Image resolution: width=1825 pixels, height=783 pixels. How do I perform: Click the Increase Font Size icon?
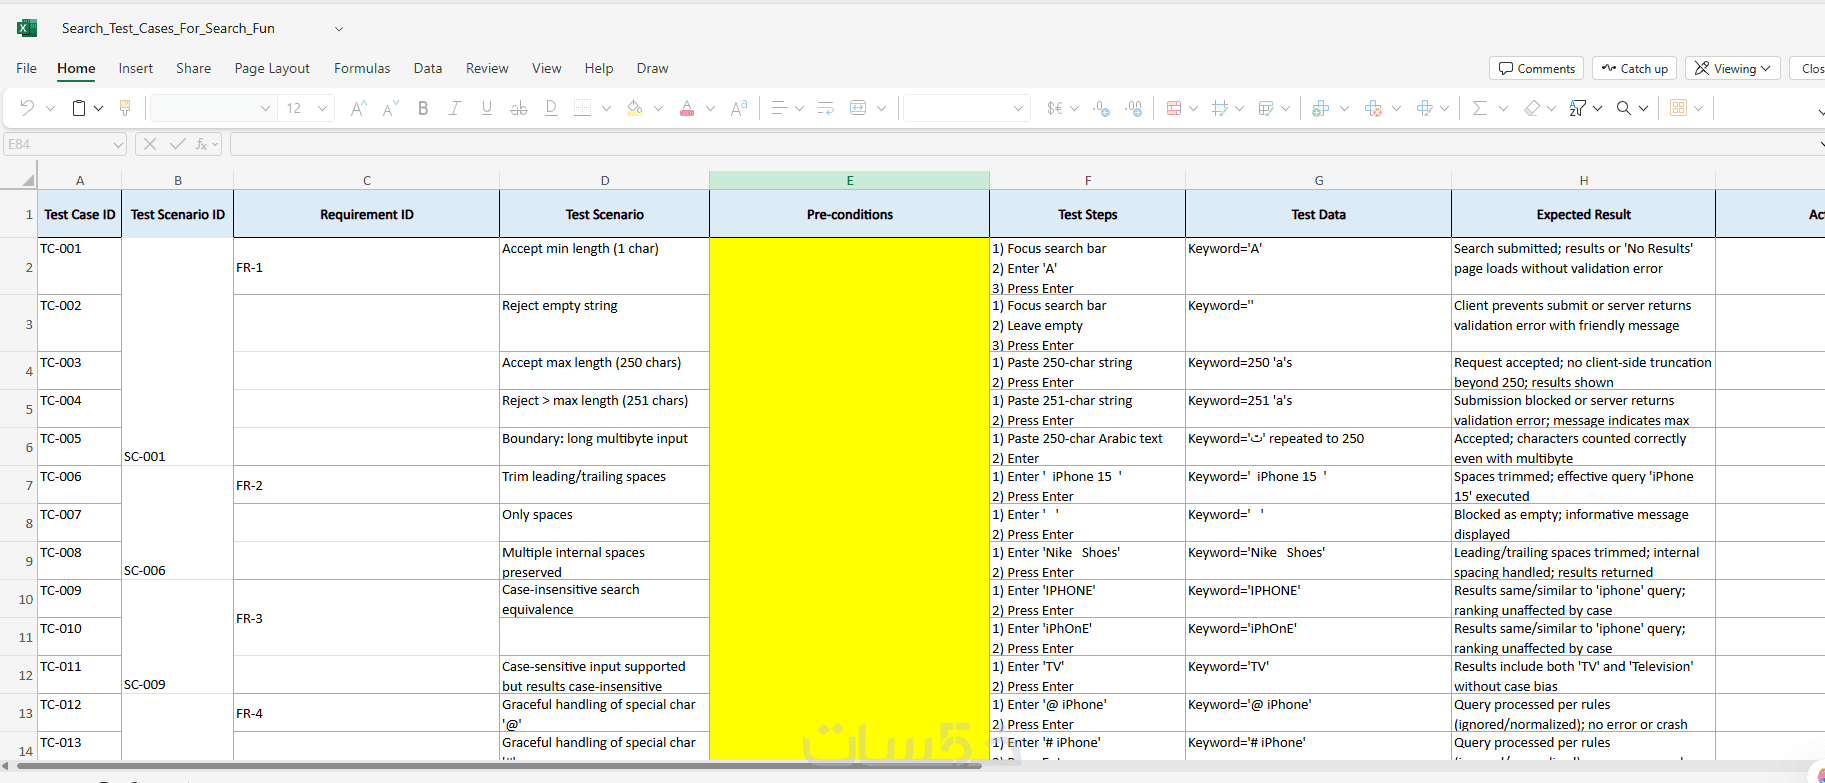tap(358, 108)
